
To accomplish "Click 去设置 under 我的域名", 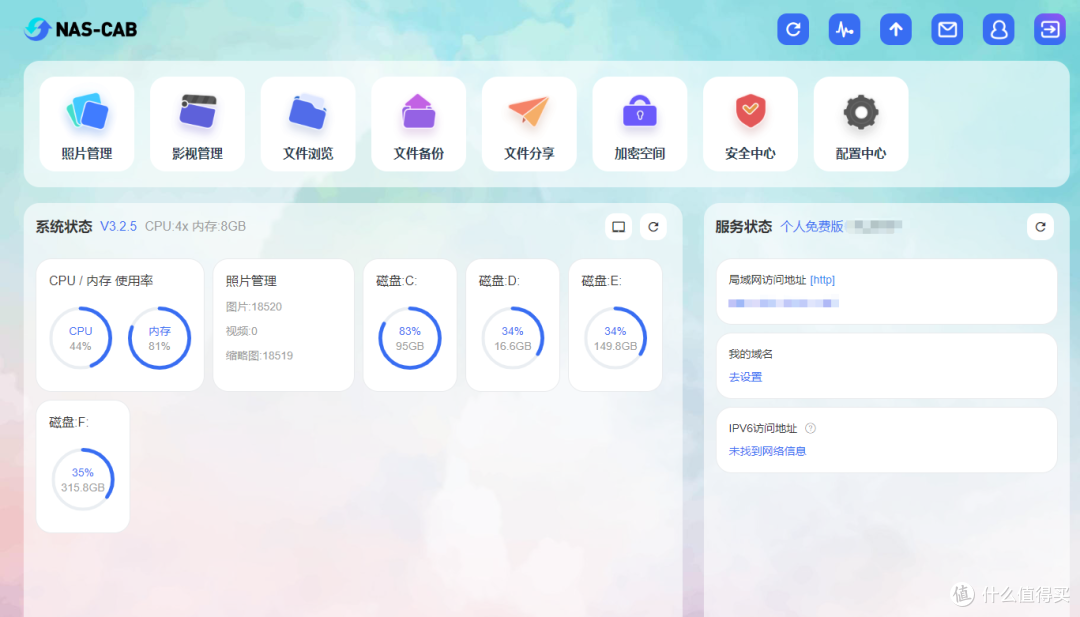I will 745,377.
